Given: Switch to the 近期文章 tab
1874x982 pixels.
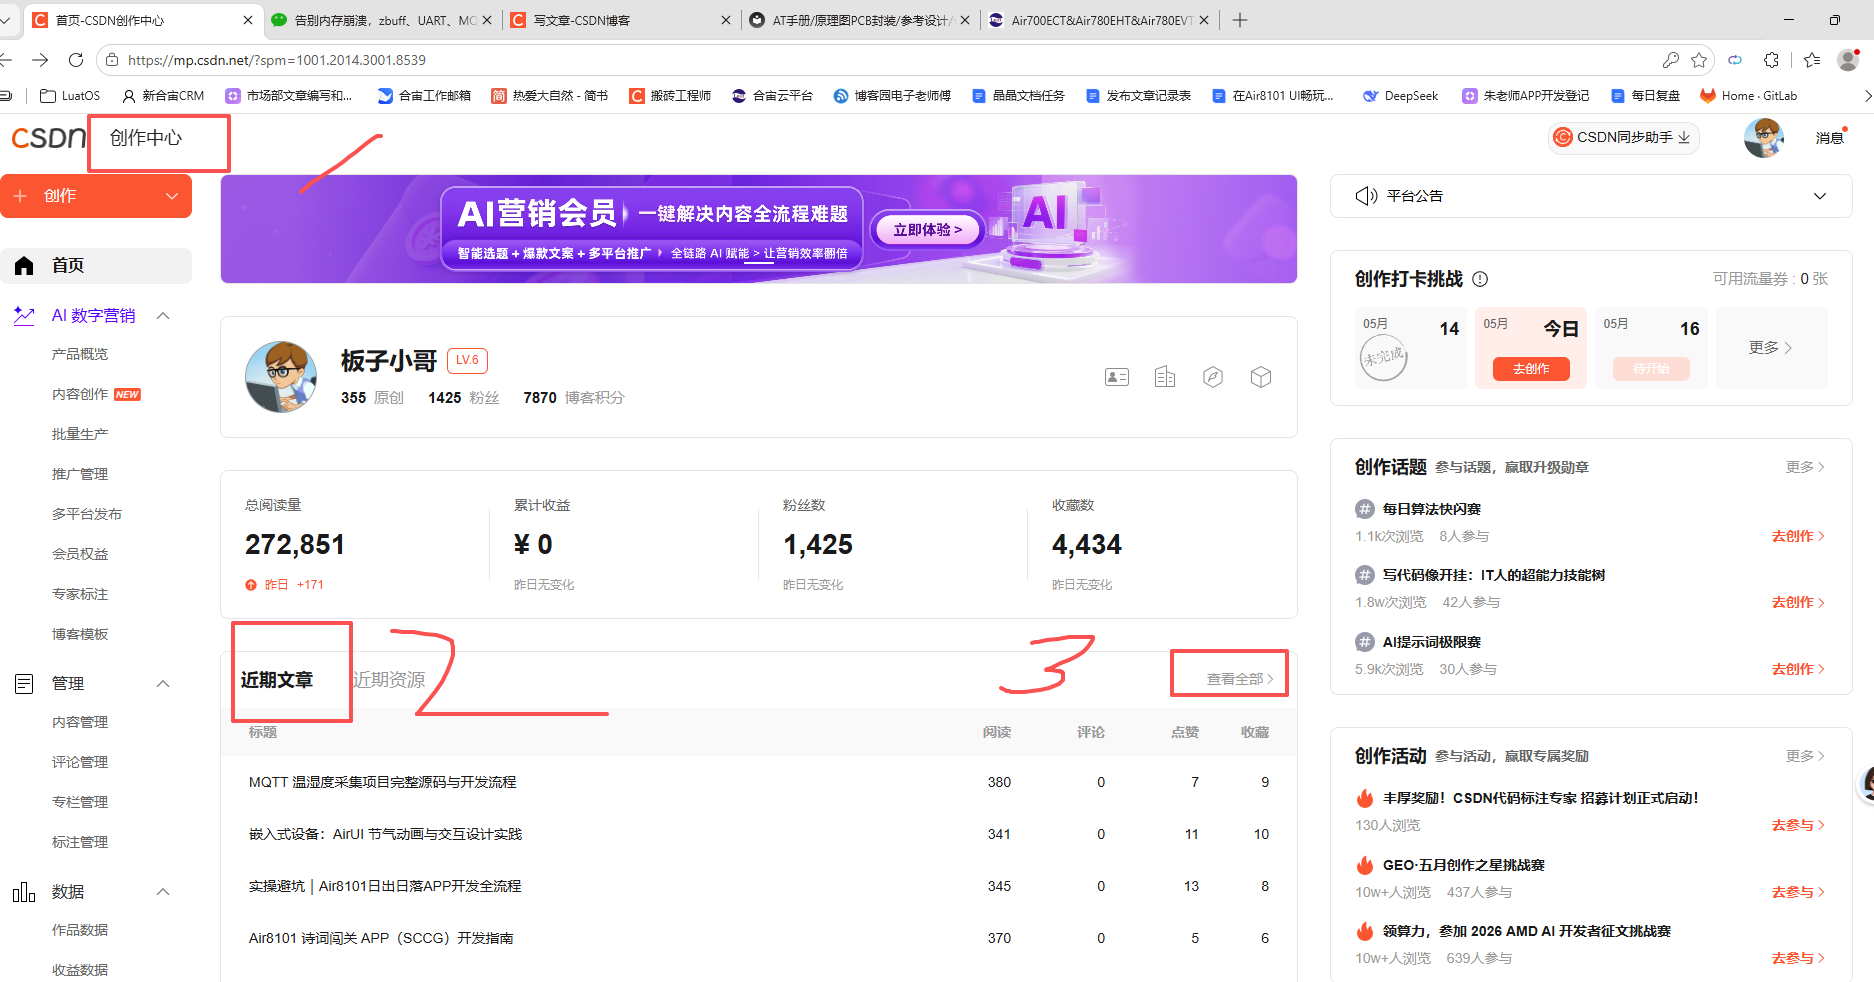Looking at the screenshot, I should click(x=277, y=680).
